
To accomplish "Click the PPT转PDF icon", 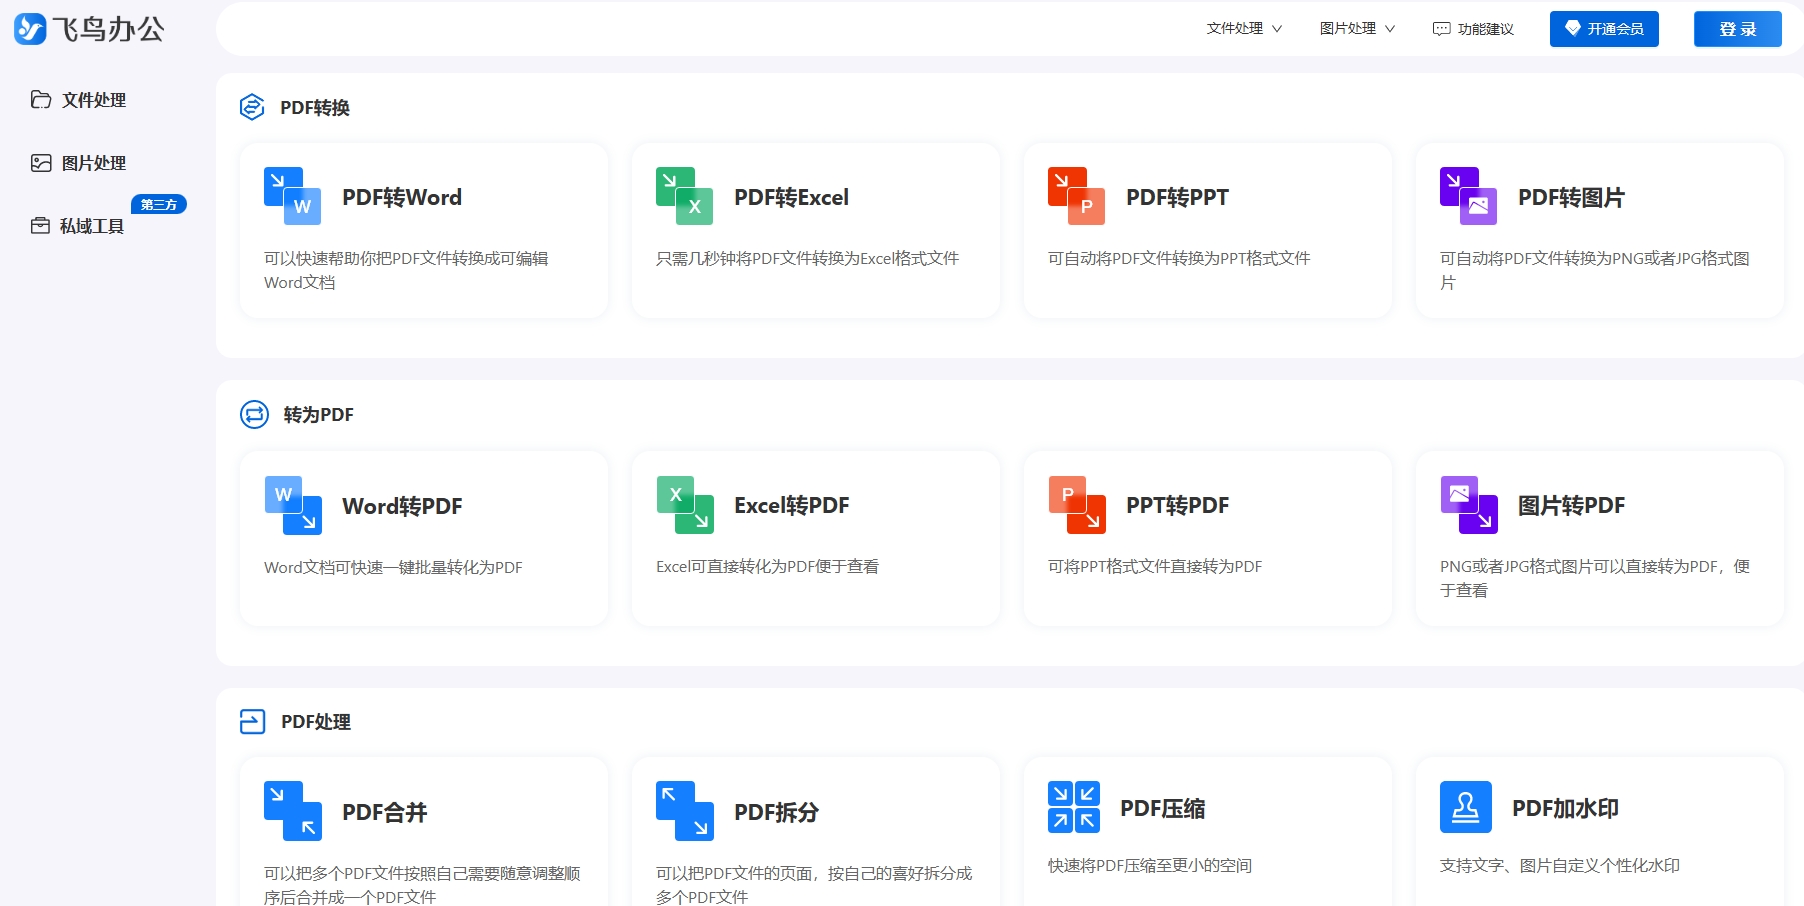I will click(1077, 505).
